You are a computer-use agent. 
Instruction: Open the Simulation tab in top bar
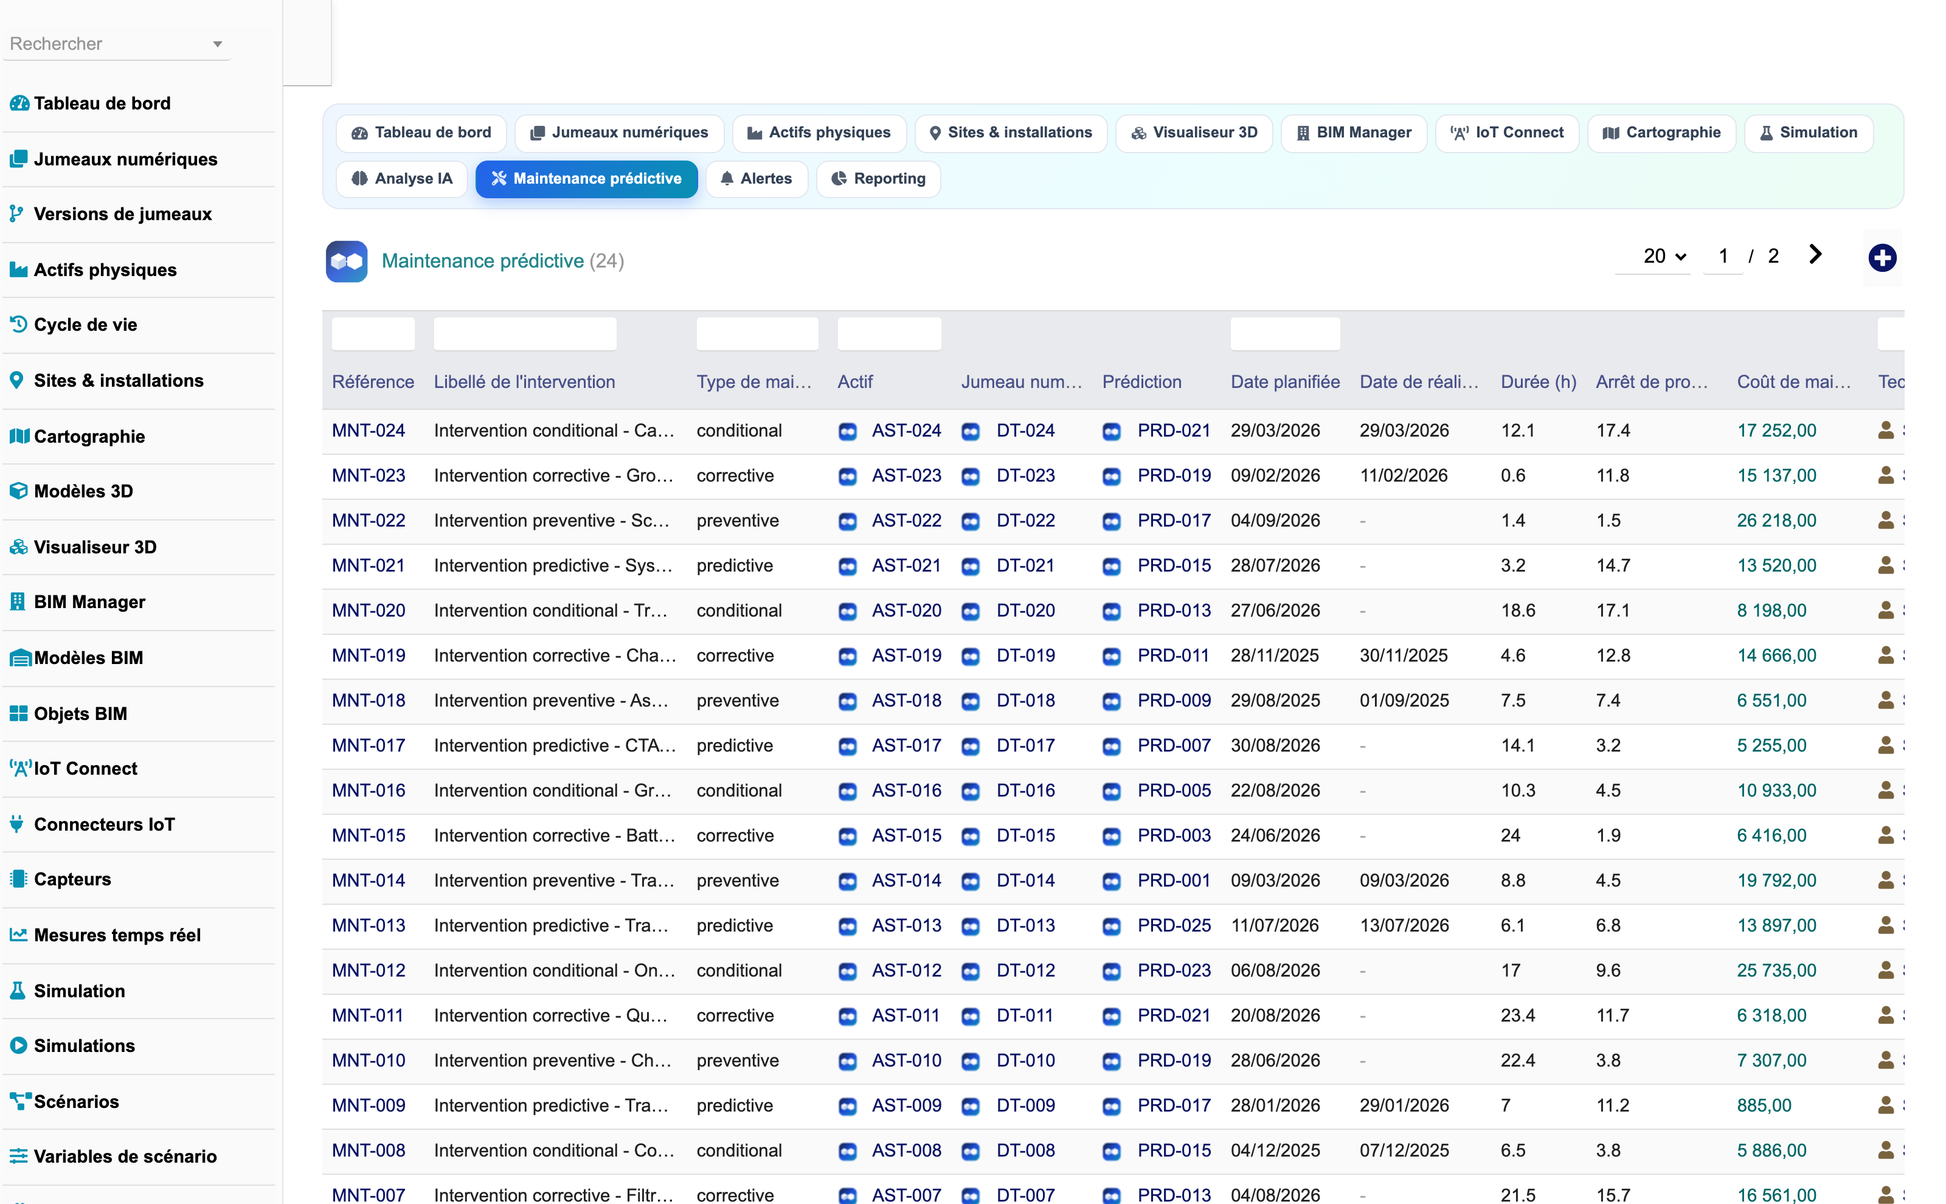pyautogui.click(x=1808, y=133)
